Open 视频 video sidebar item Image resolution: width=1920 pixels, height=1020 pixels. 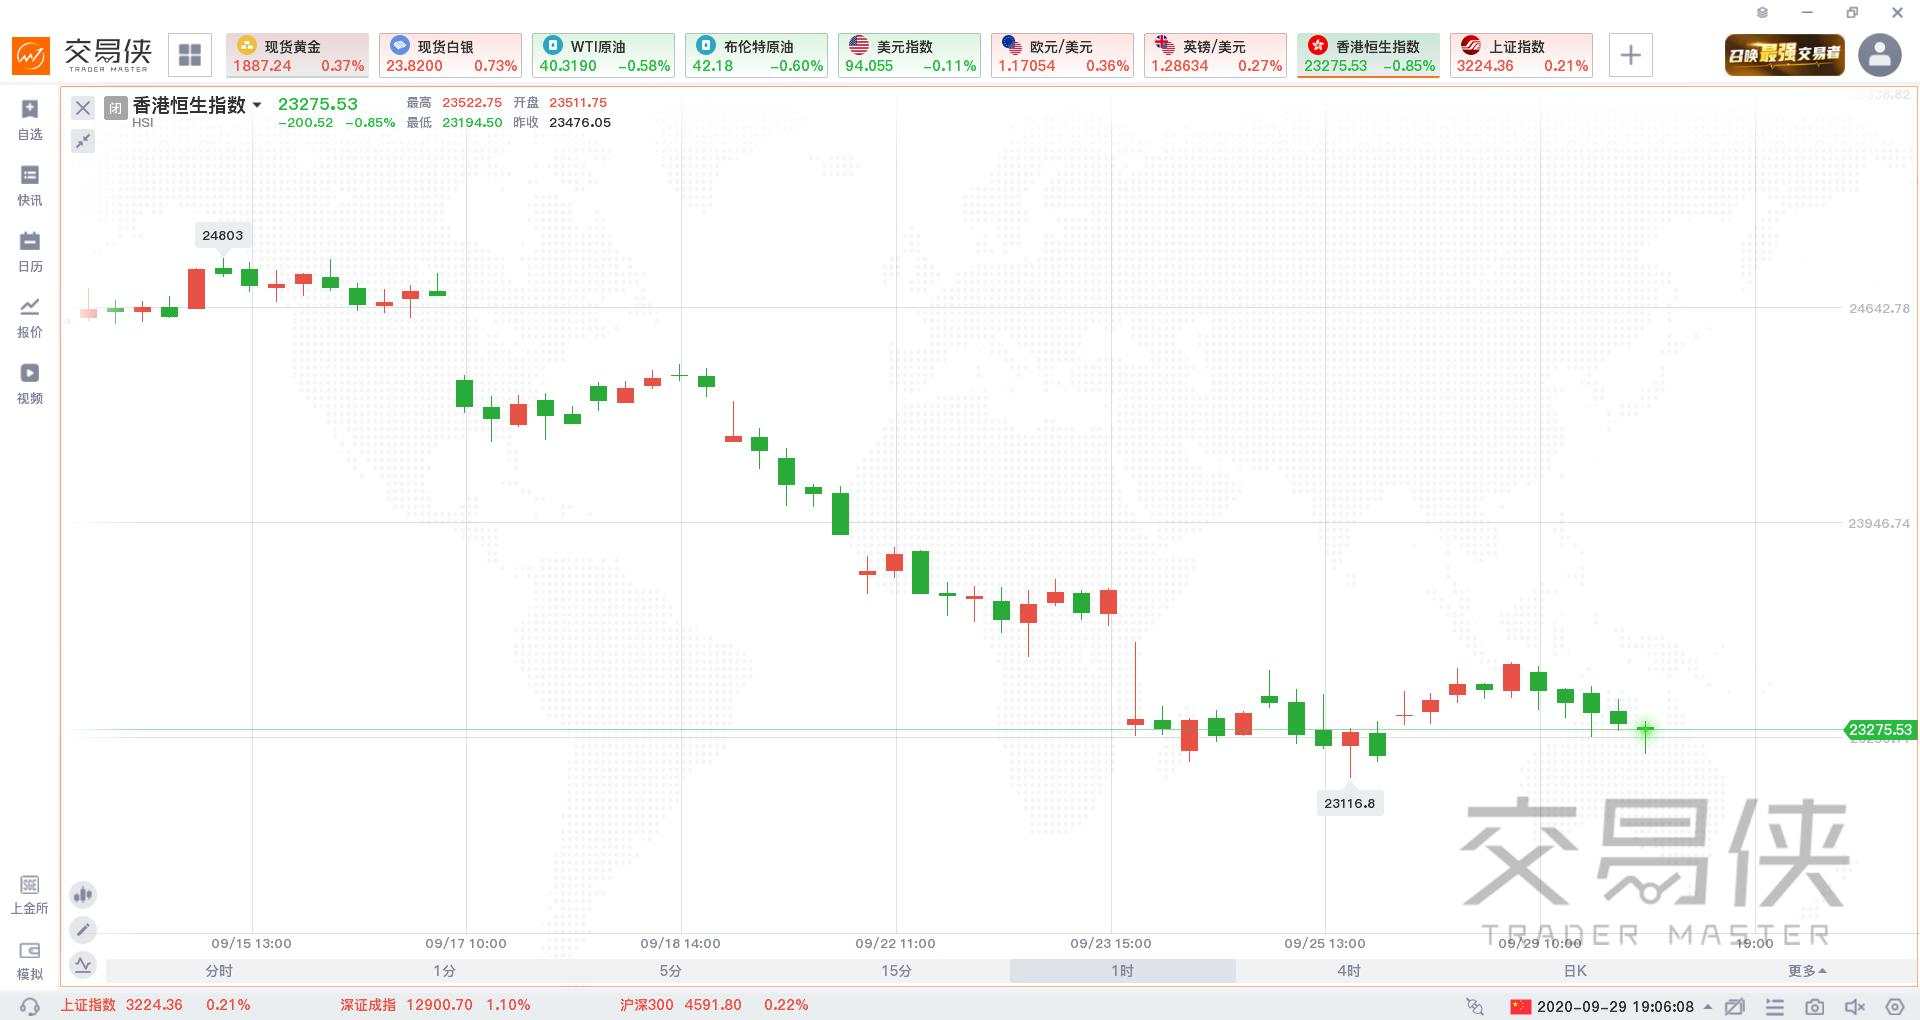tap(30, 384)
